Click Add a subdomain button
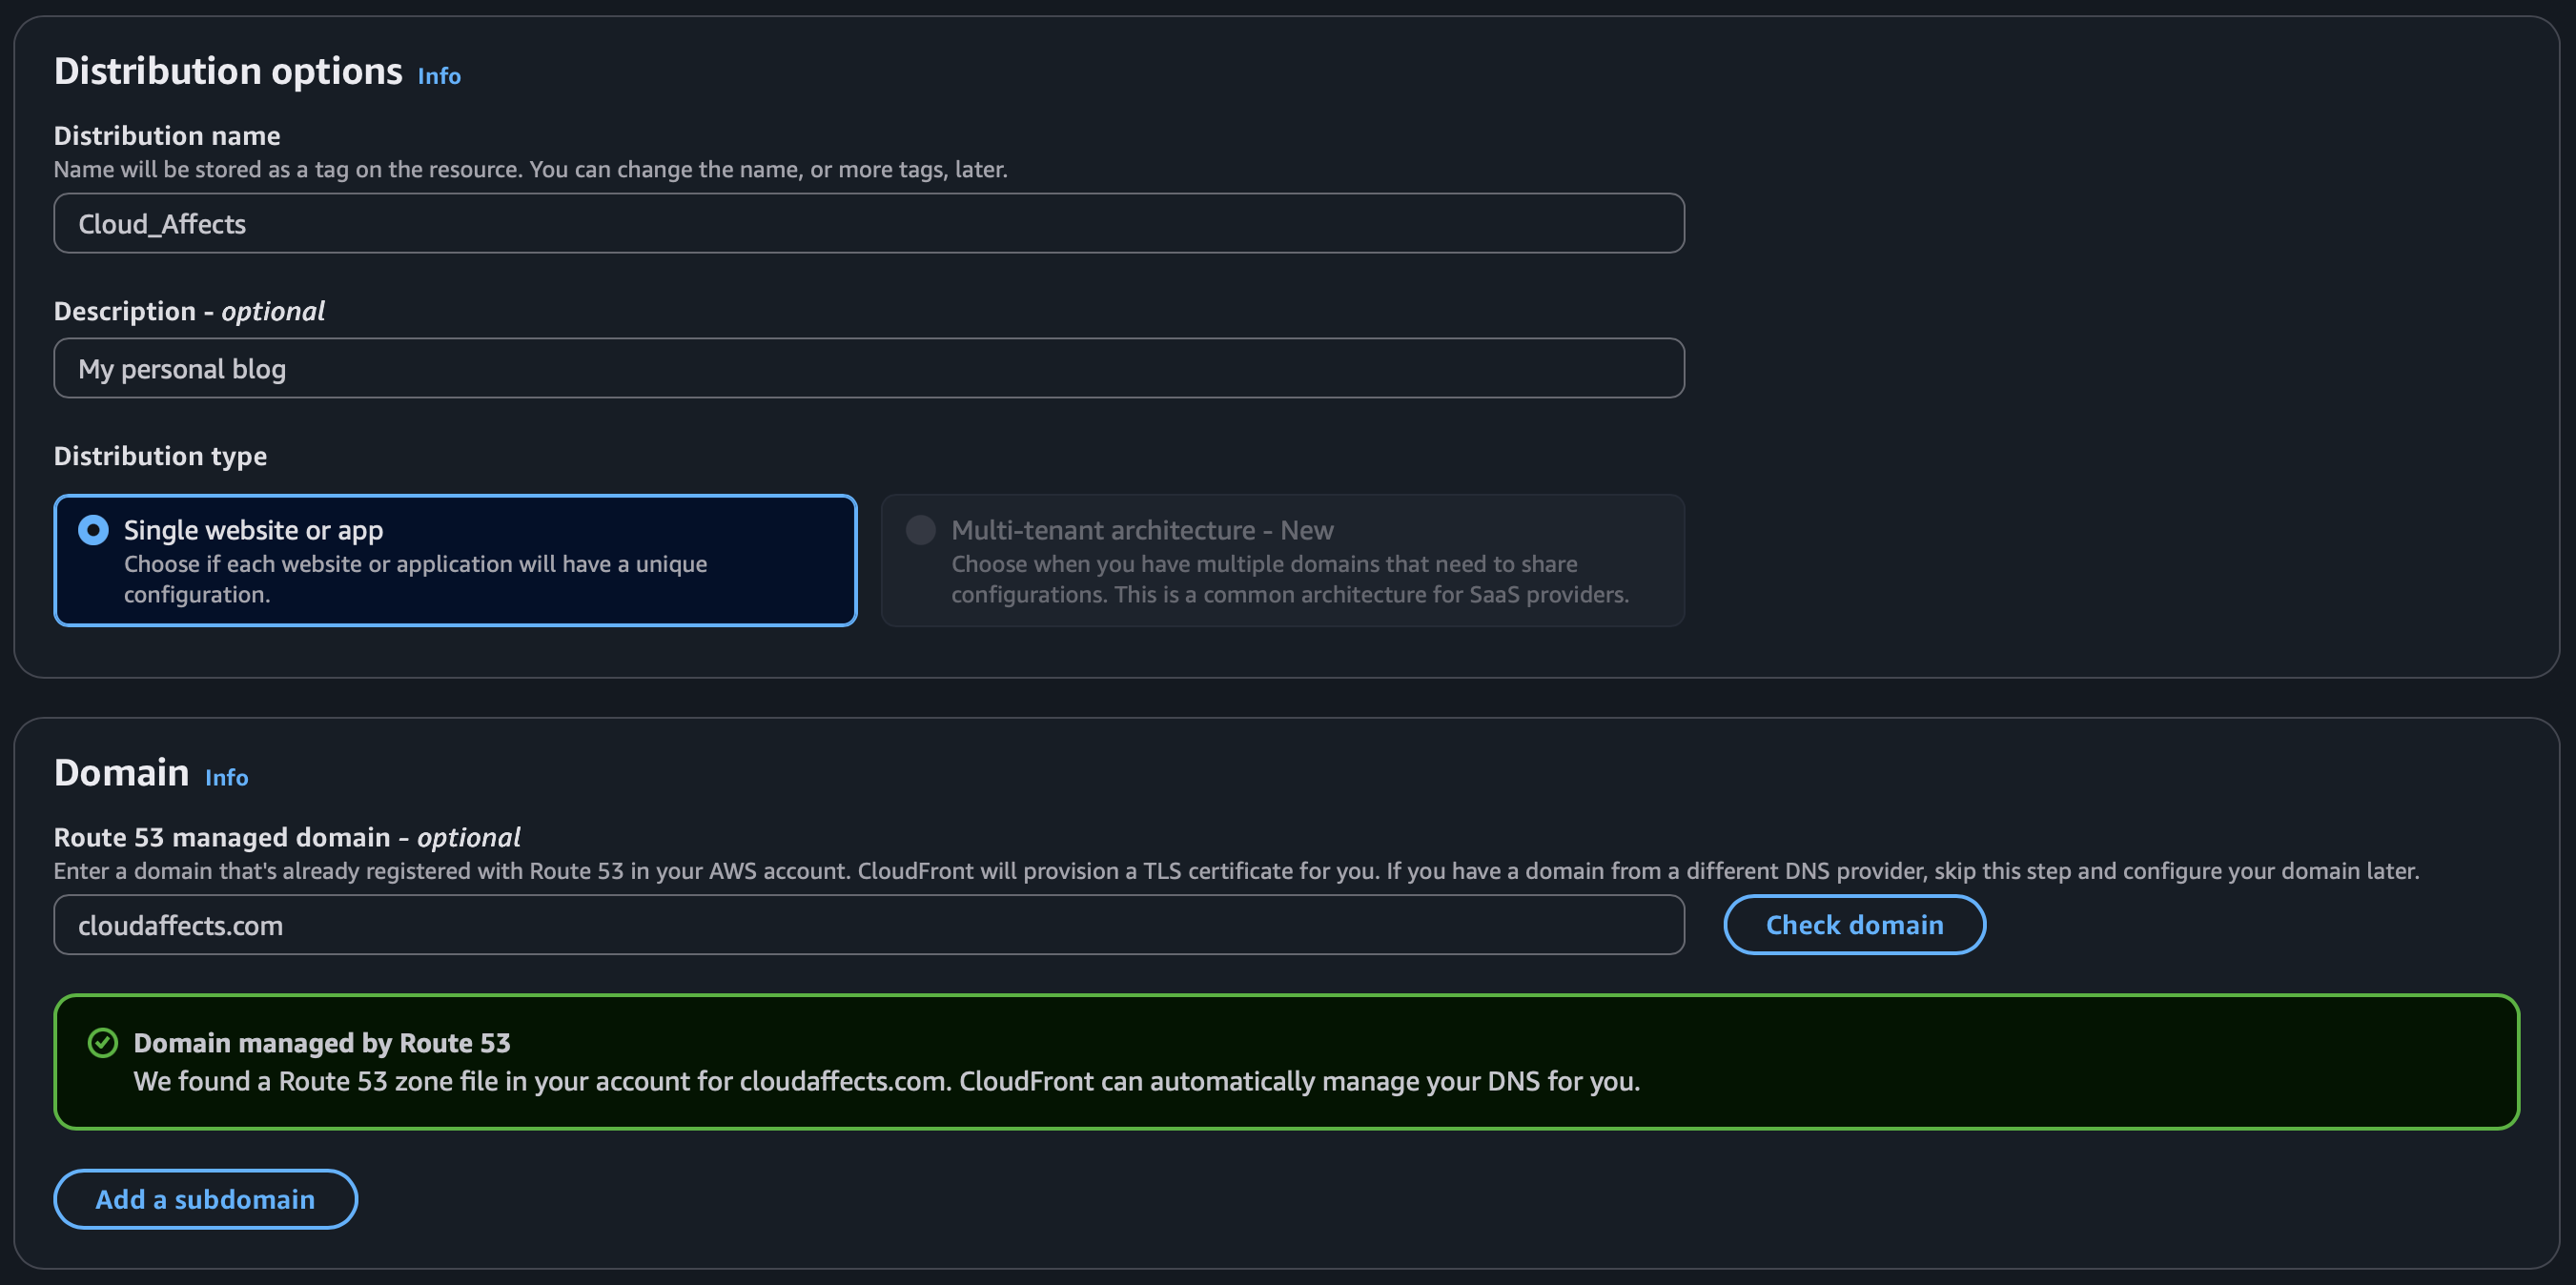Viewport: 2576px width, 1285px height. pyautogui.click(x=205, y=1199)
